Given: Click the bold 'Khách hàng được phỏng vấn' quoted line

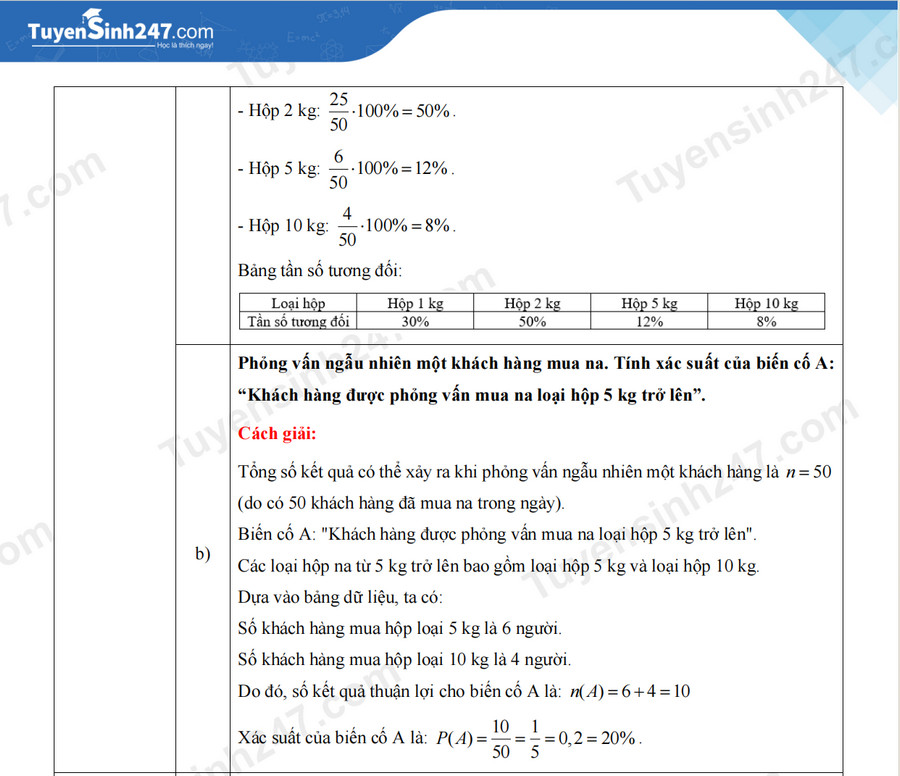Looking at the screenshot, I should 471,395.
